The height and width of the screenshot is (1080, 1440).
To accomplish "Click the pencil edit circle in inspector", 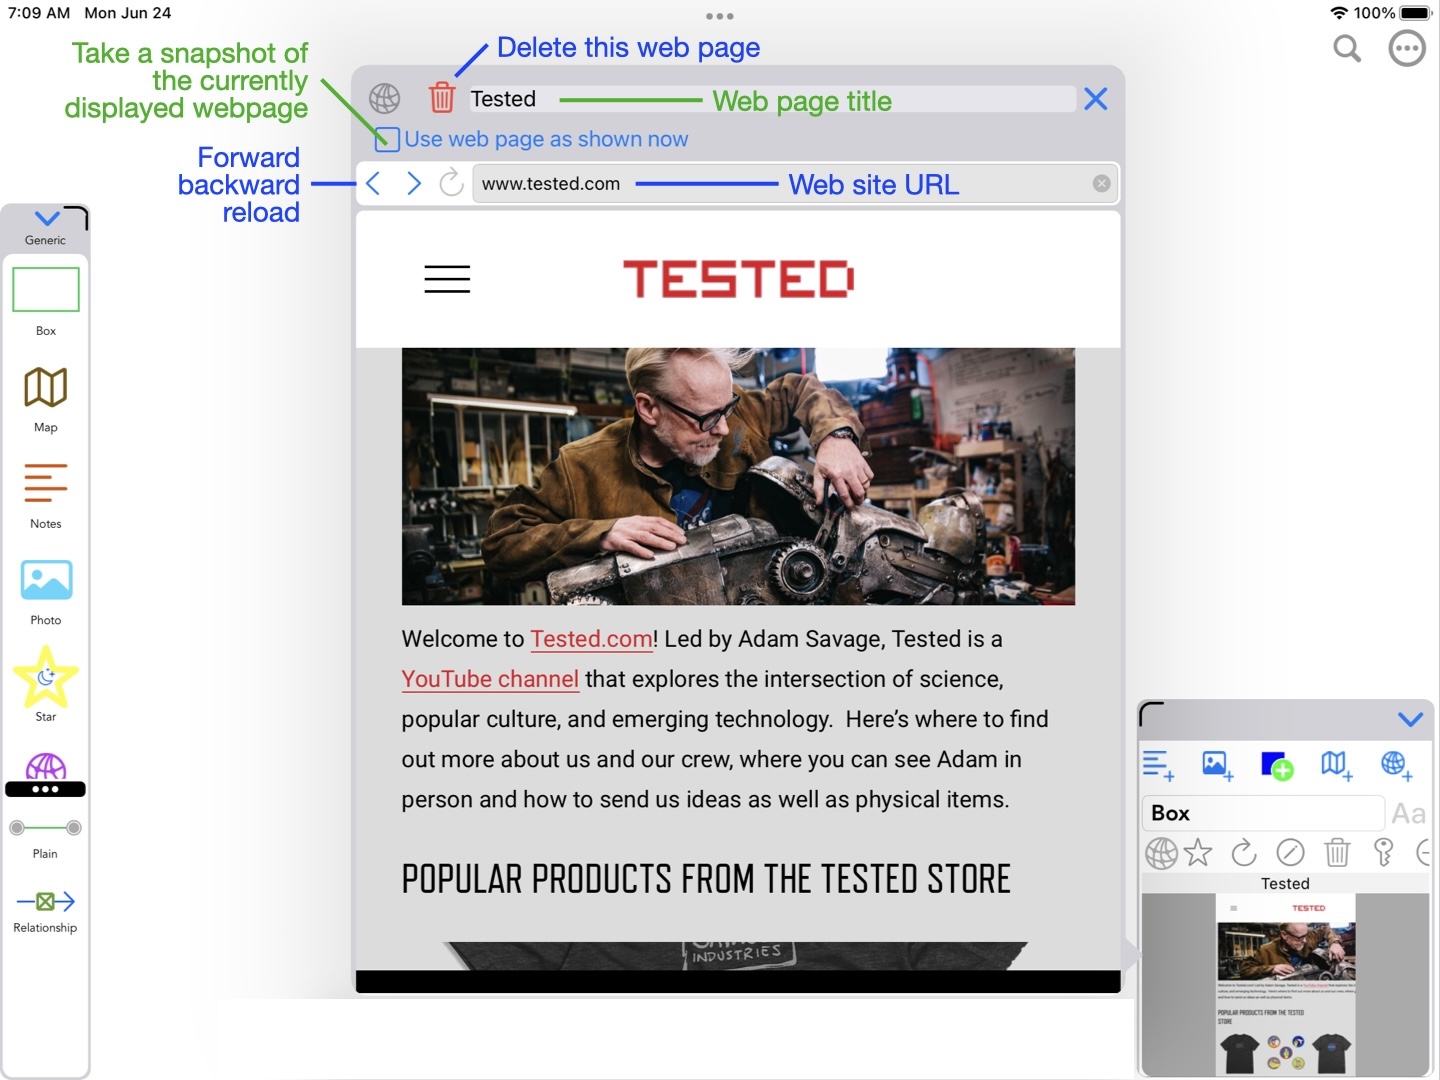I will (1290, 853).
